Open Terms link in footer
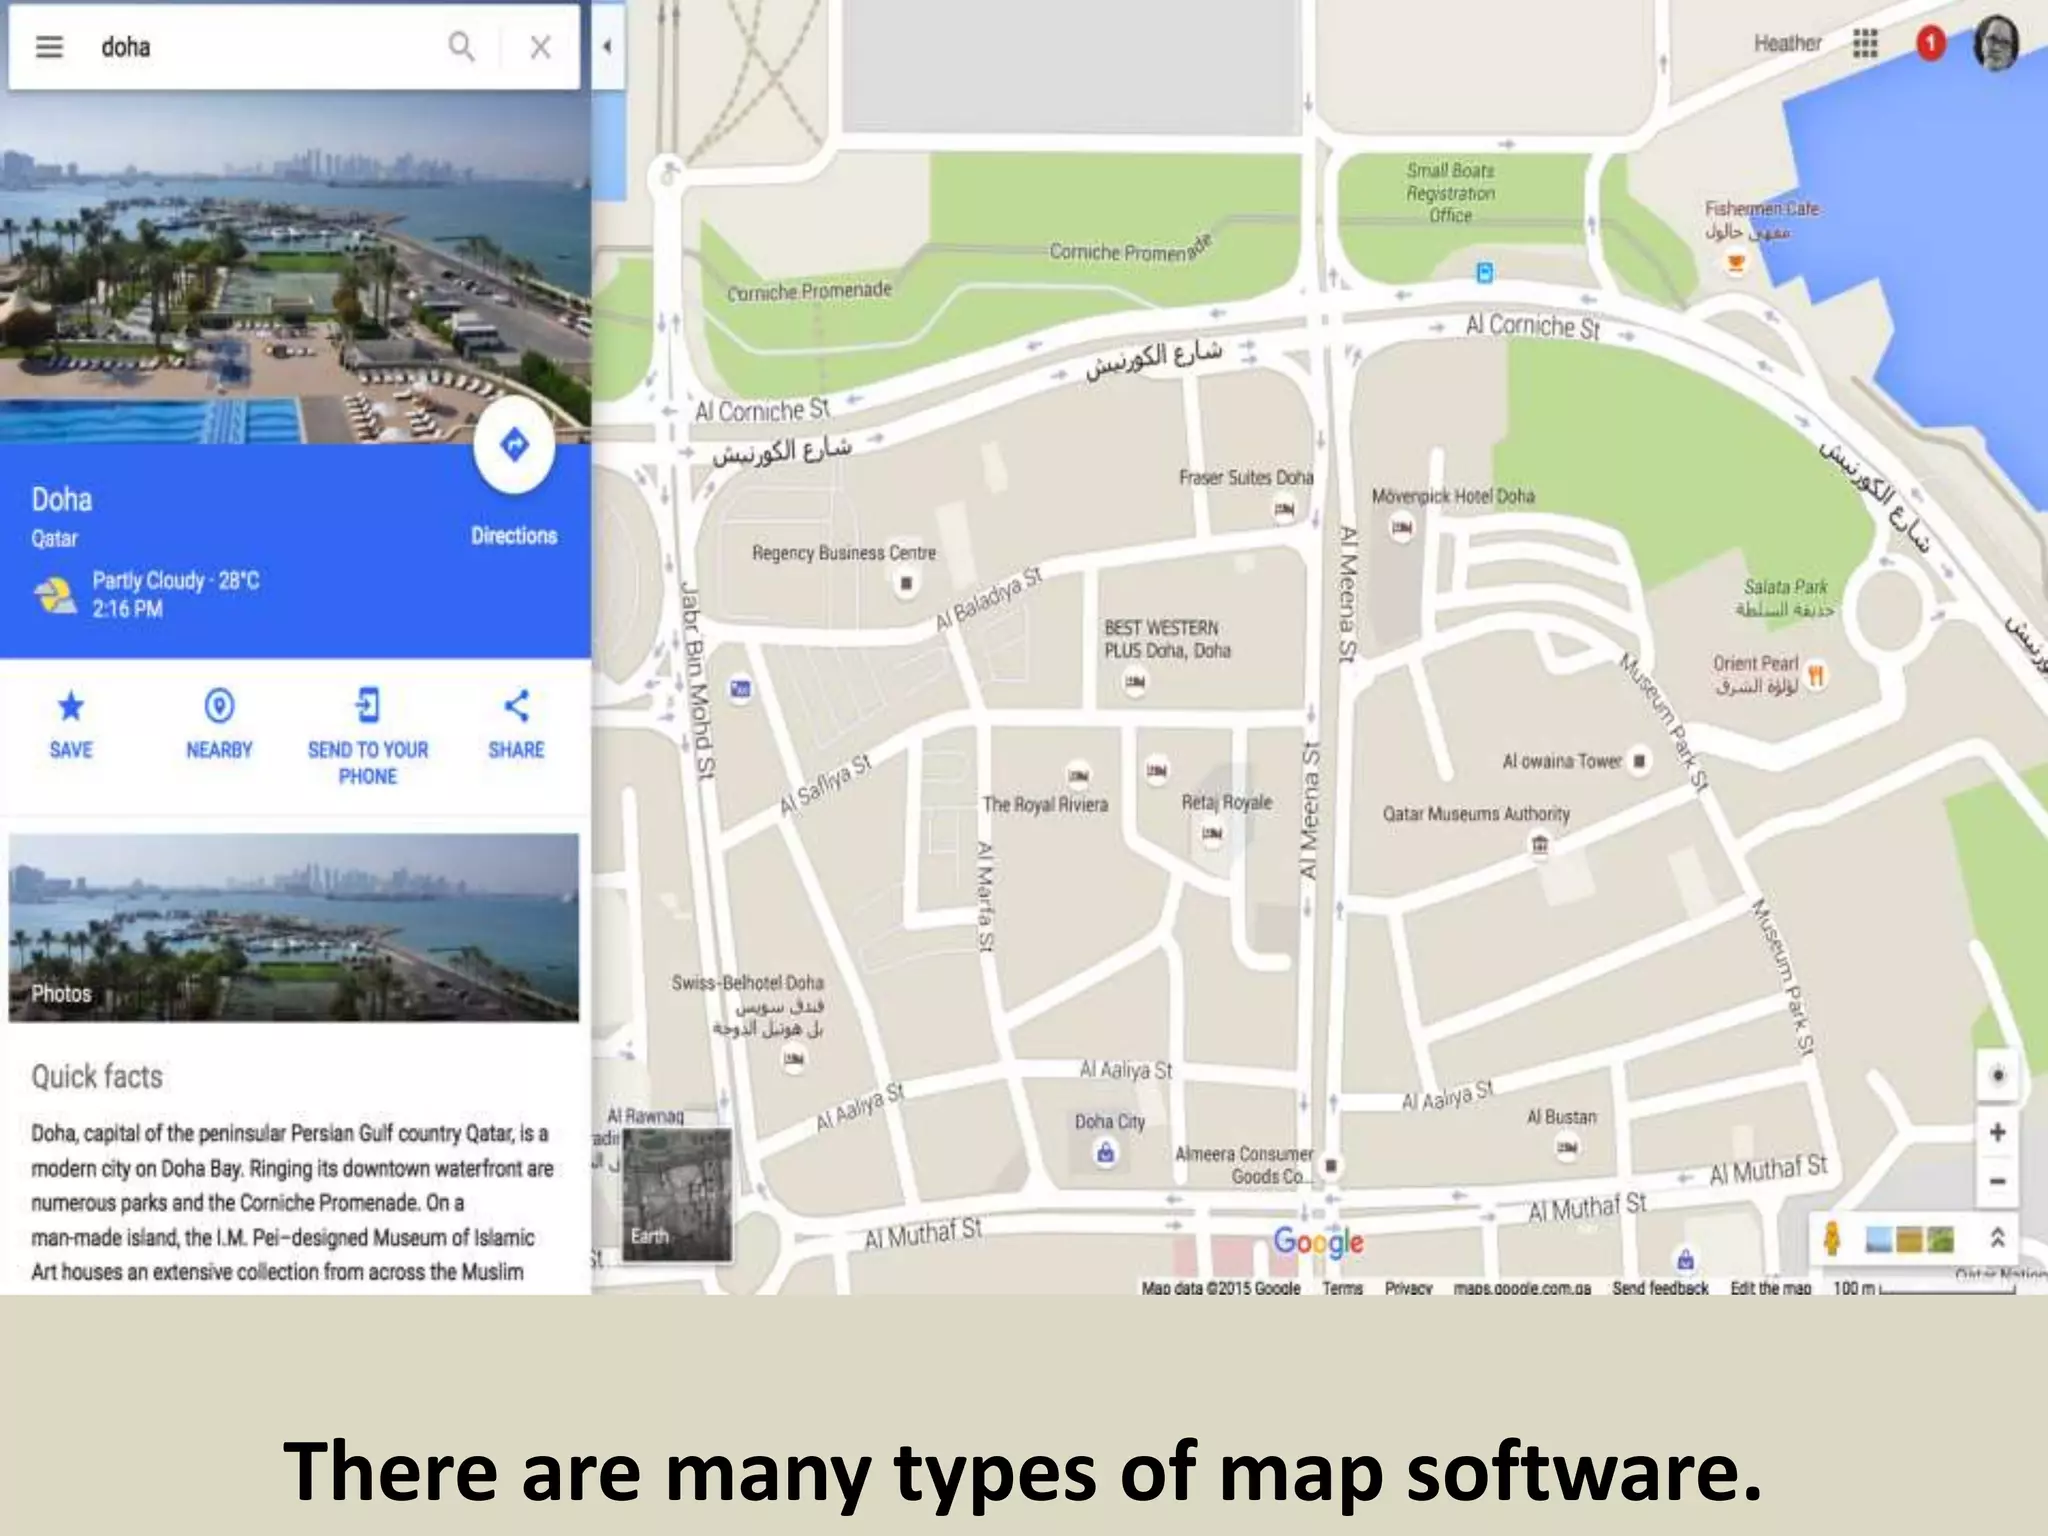This screenshot has height=1536, width=2048. [x=1342, y=1288]
